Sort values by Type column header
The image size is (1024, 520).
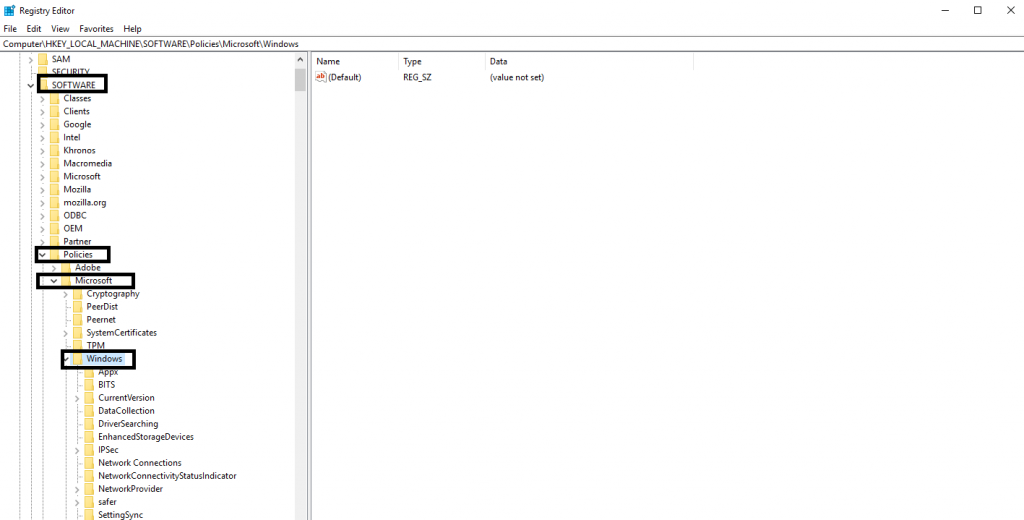coord(441,61)
